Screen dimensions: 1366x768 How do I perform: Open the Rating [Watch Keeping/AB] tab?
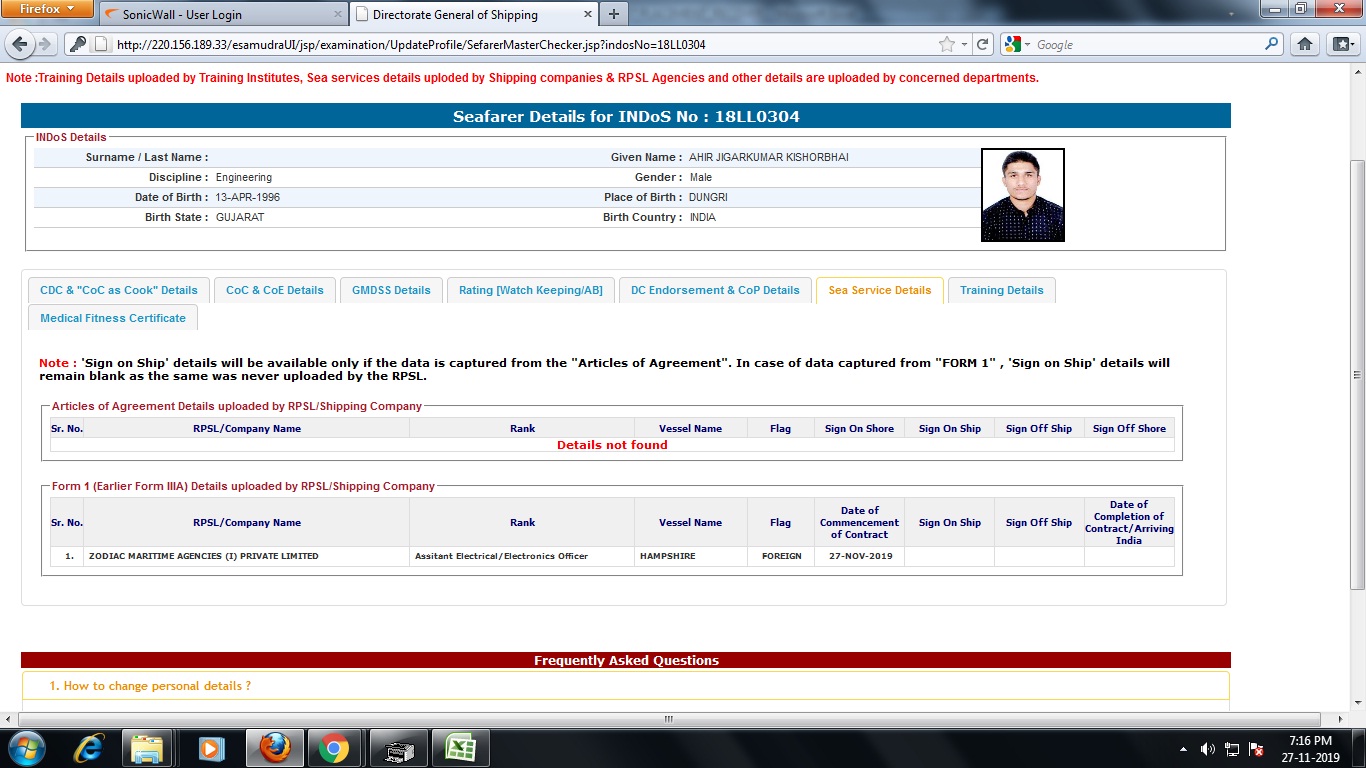click(531, 290)
